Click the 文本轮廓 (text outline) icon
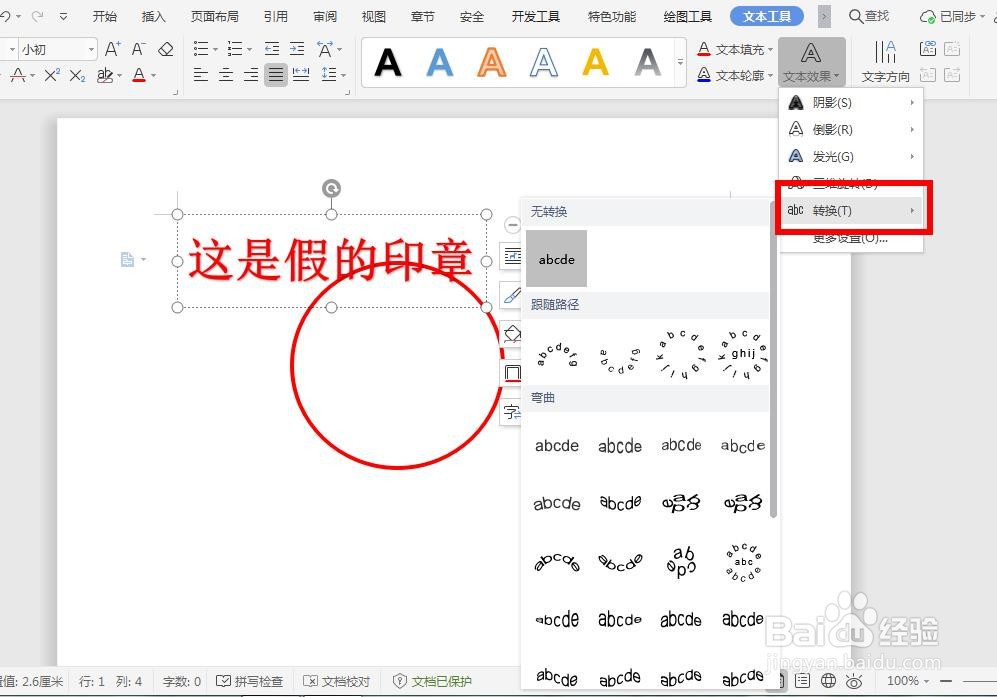Image resolution: width=997 pixels, height=697 pixels. (706, 76)
